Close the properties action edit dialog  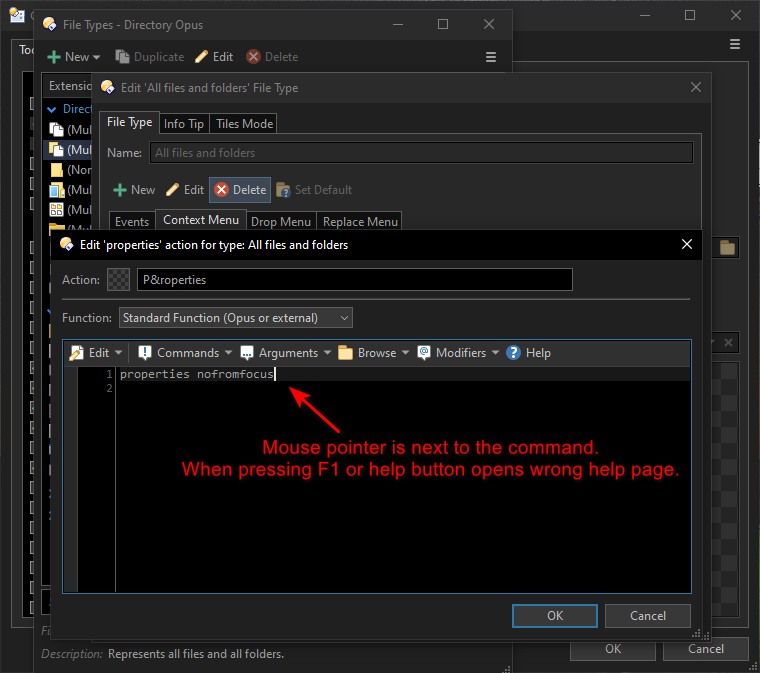point(687,244)
